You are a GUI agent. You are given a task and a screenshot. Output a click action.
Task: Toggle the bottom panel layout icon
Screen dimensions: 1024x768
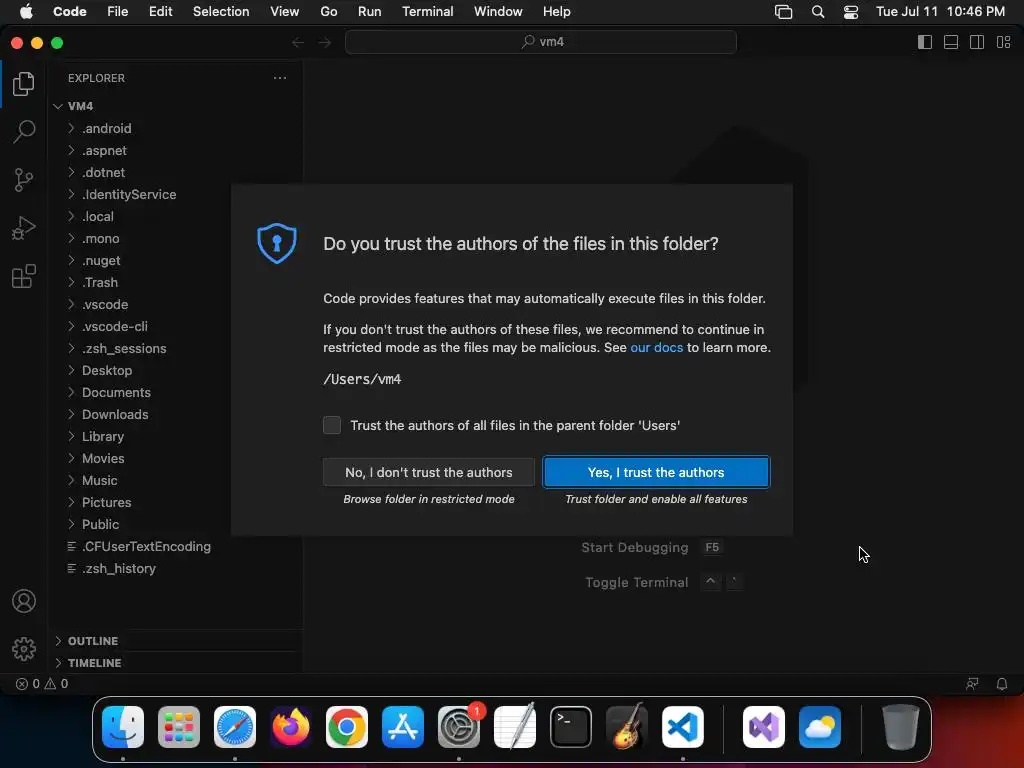coord(951,42)
